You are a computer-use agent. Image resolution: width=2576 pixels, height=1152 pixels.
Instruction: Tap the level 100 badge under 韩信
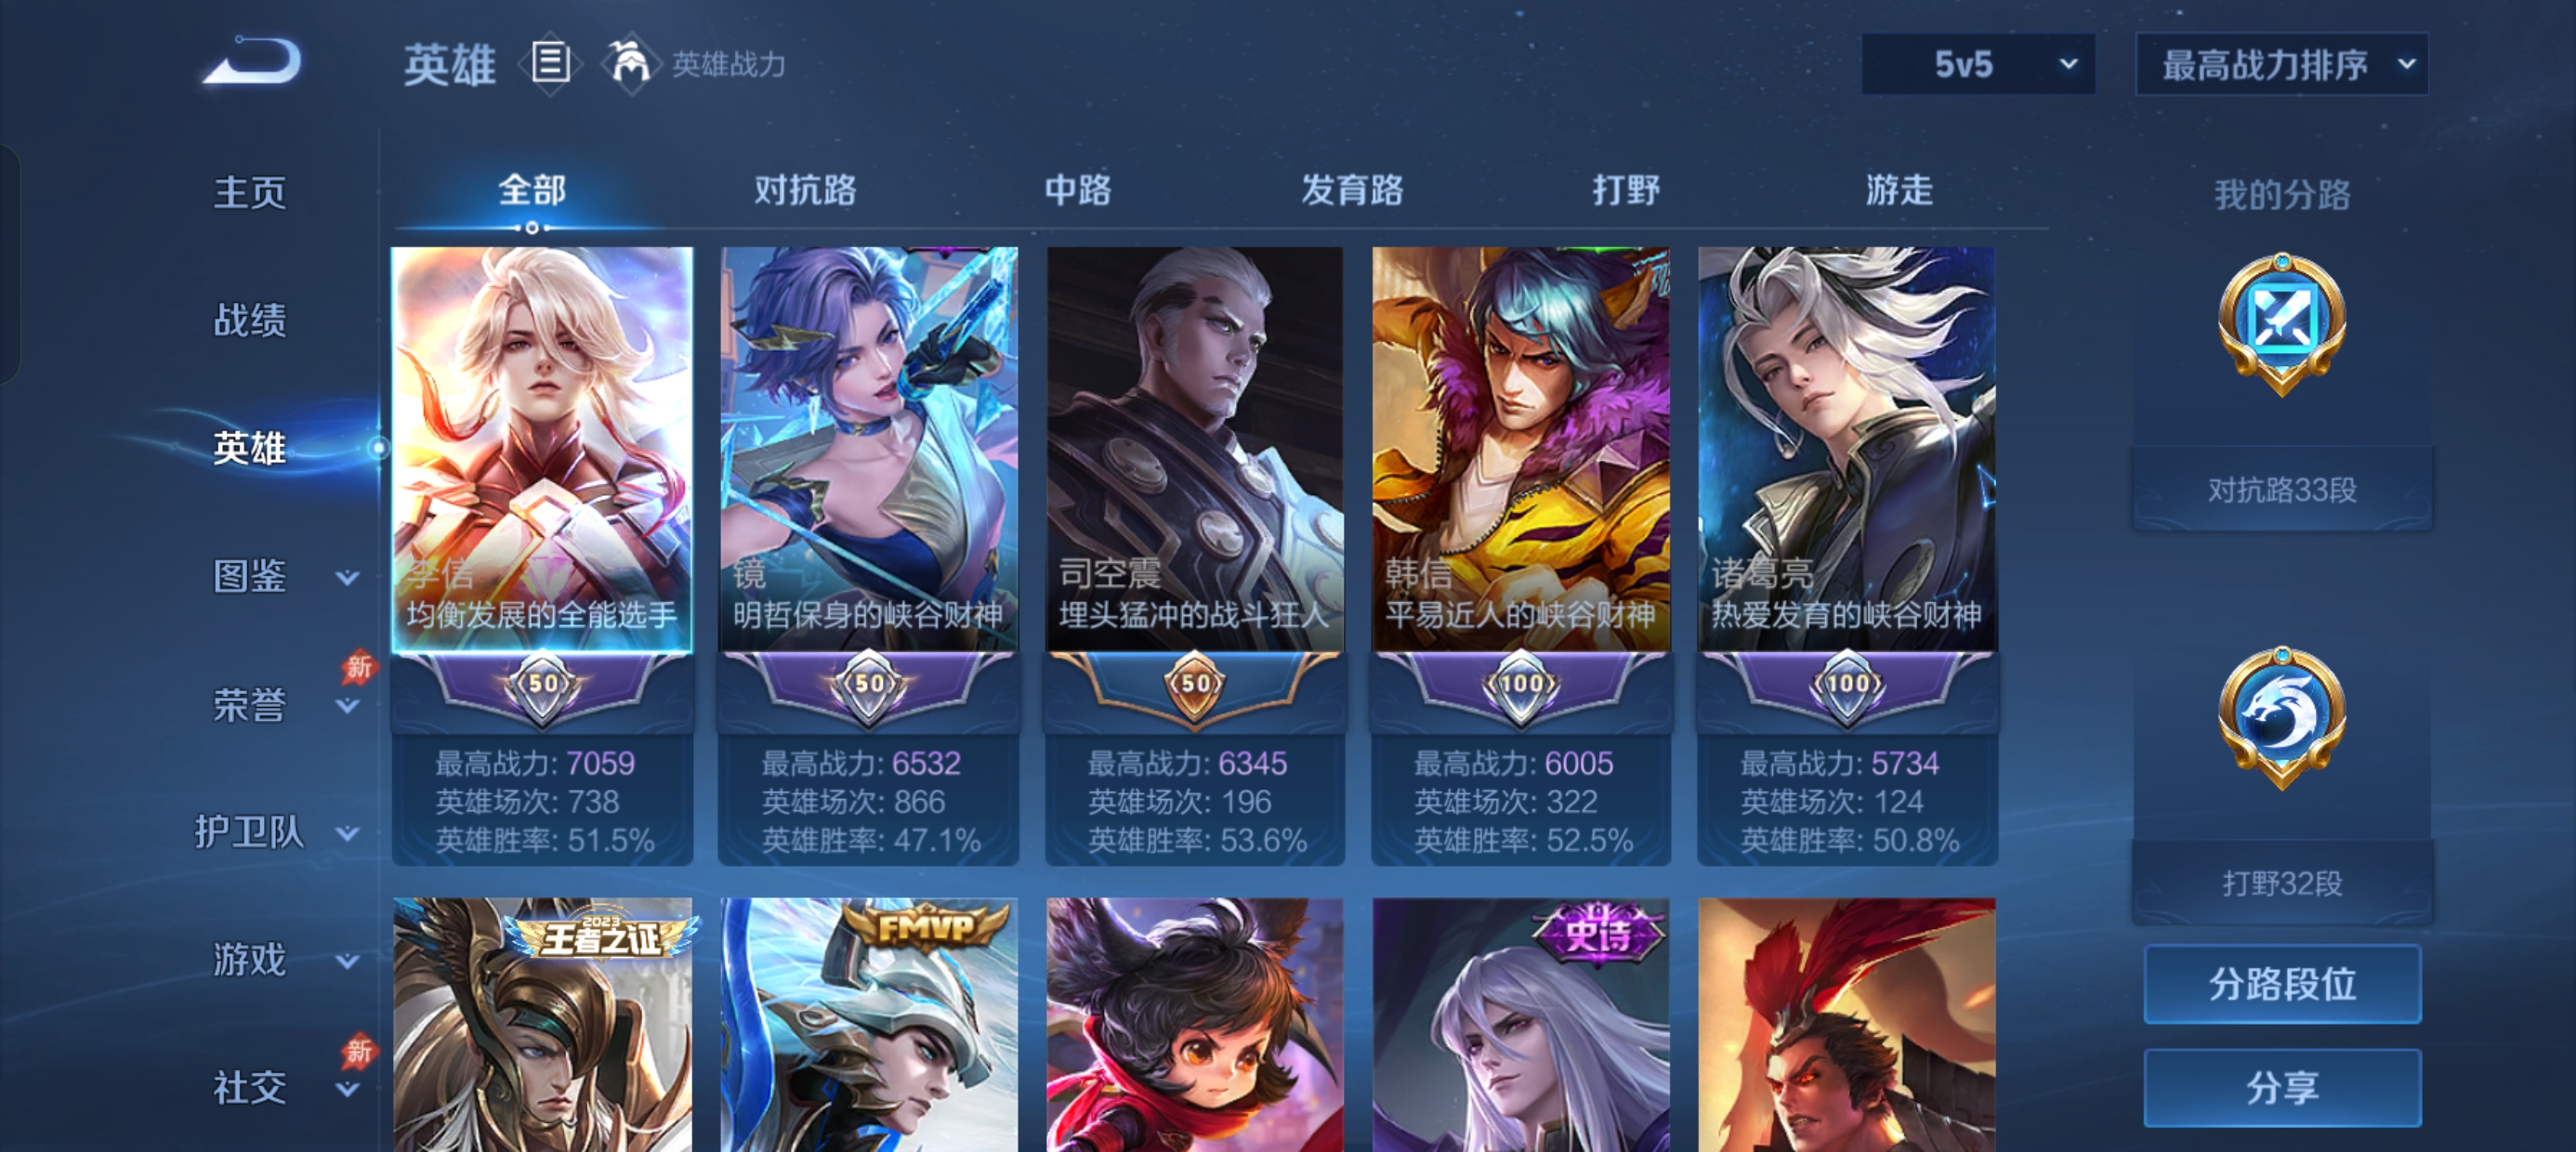[1521, 685]
